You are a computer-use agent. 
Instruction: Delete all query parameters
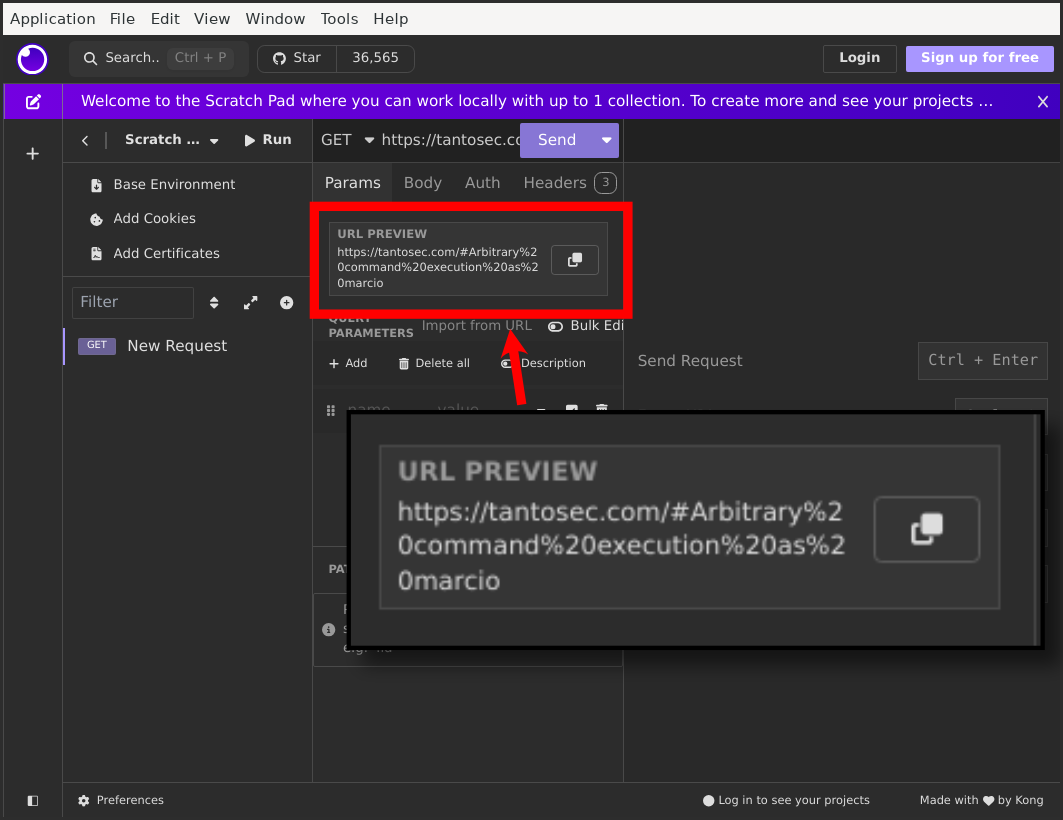[x=434, y=364]
